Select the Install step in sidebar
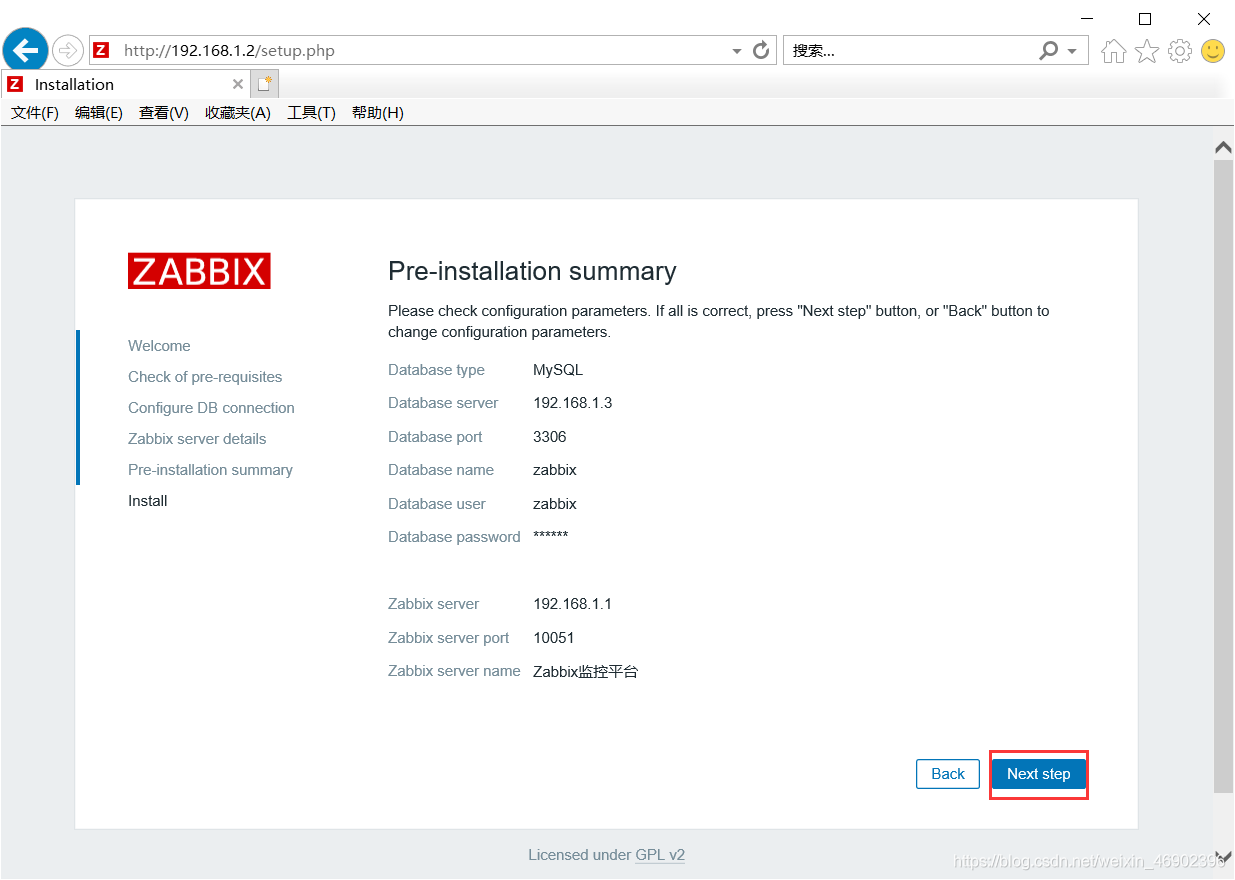 coord(148,501)
